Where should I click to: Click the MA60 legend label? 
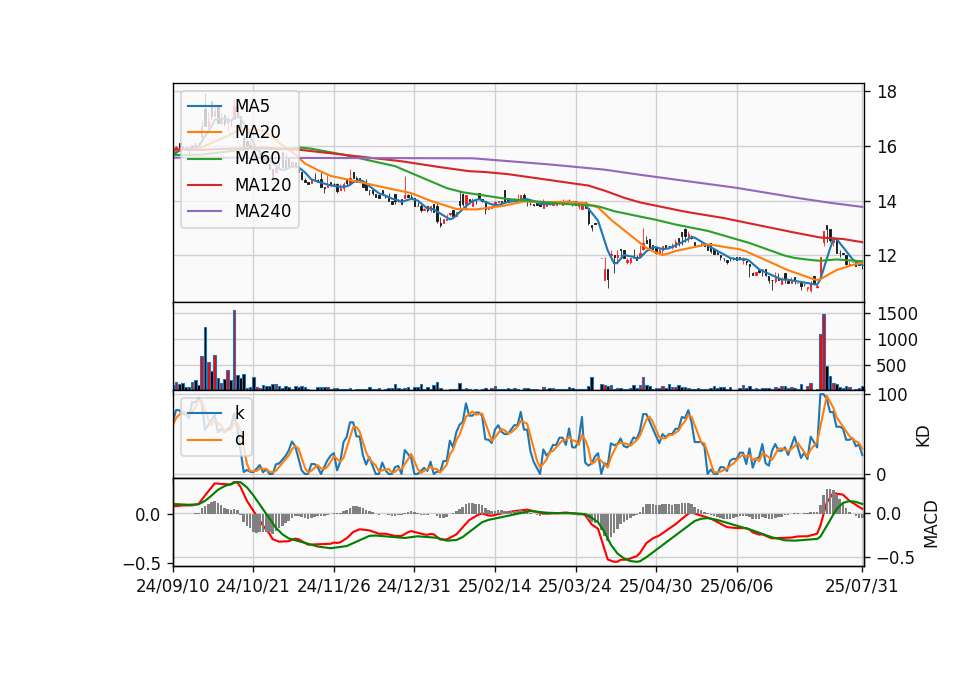click(x=258, y=159)
